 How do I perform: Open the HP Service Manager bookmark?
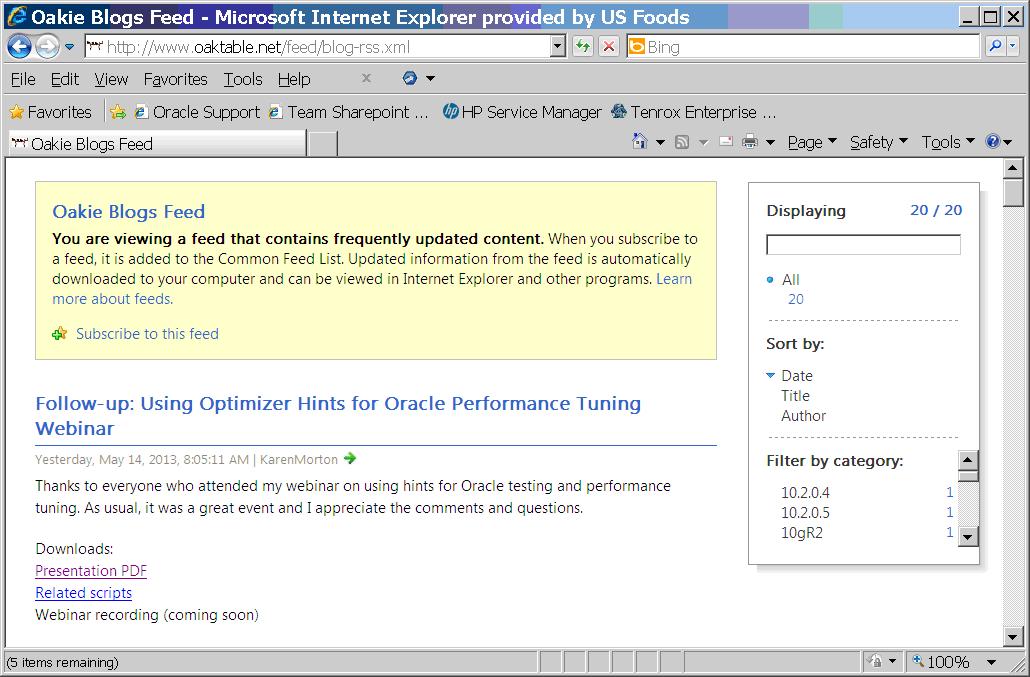[x=522, y=112]
